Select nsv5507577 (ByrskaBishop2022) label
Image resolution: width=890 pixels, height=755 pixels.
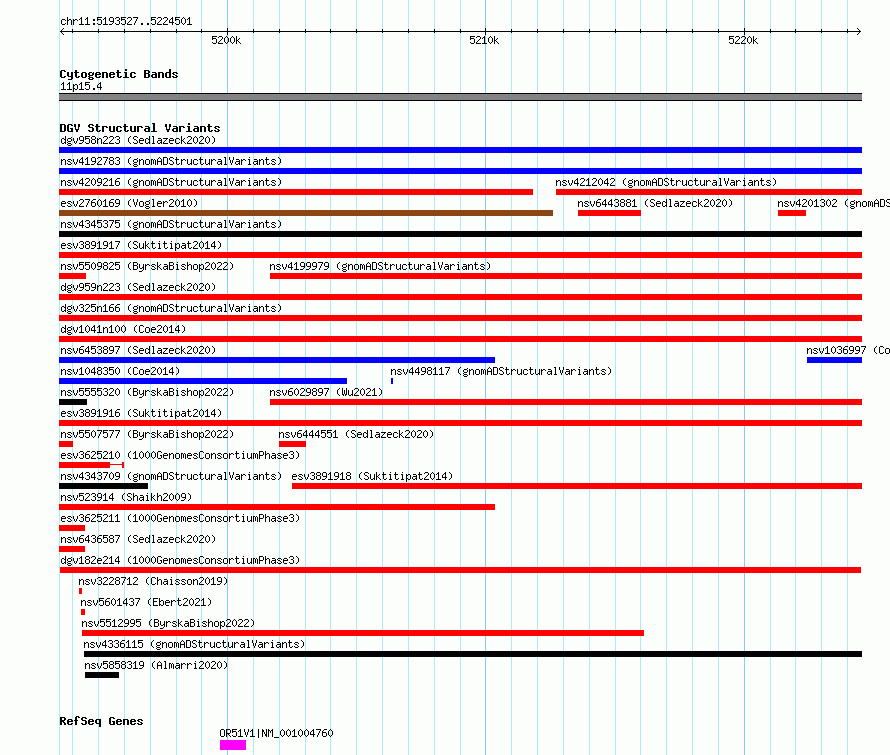coord(147,434)
